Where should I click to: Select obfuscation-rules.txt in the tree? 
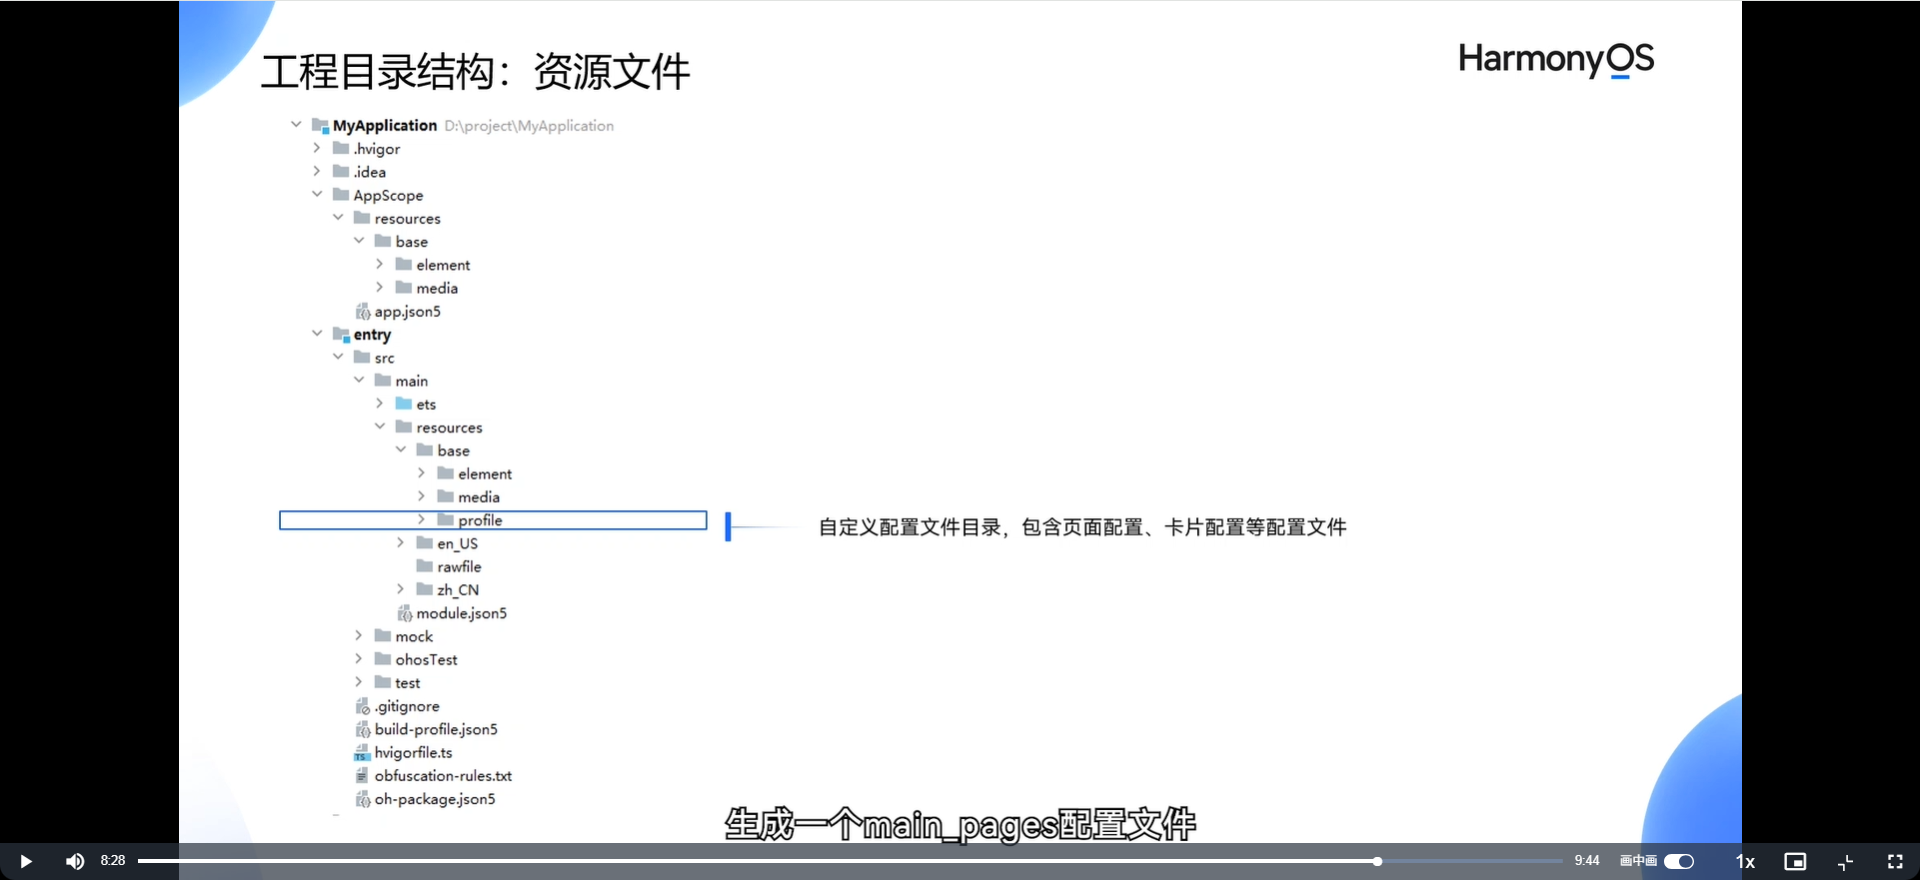tap(443, 776)
